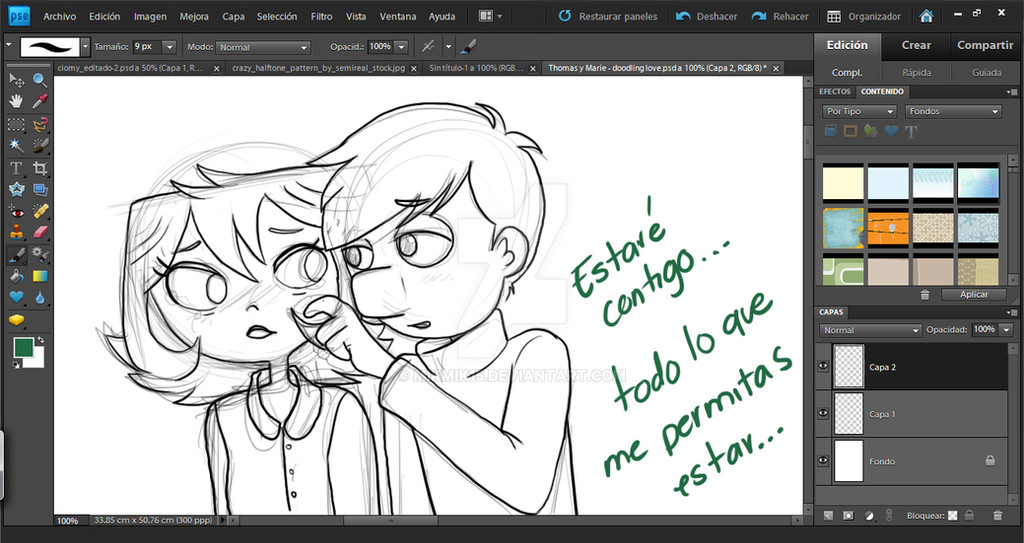This screenshot has height=543, width=1024.
Task: Filter content by graphics leaf icon
Action: point(871,131)
